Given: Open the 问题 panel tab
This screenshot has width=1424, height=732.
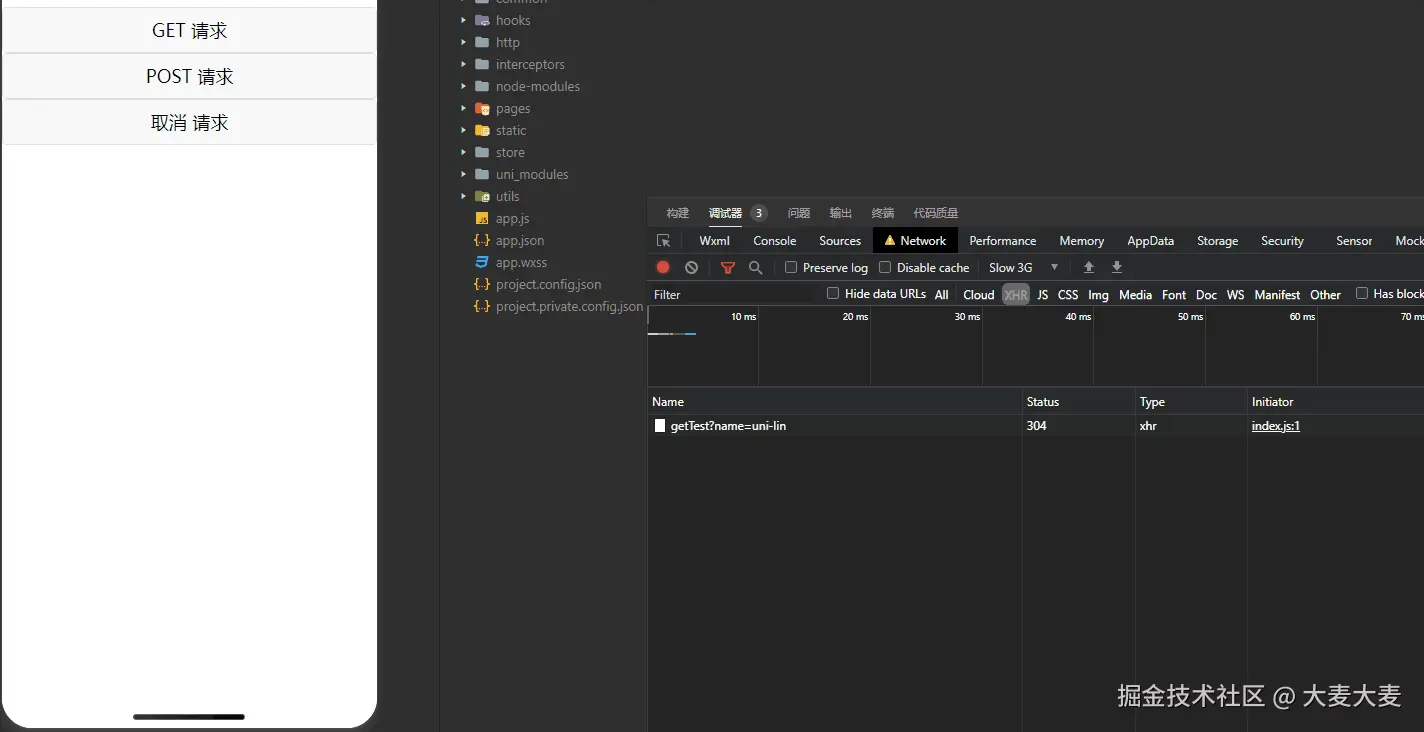Looking at the screenshot, I should click(799, 213).
